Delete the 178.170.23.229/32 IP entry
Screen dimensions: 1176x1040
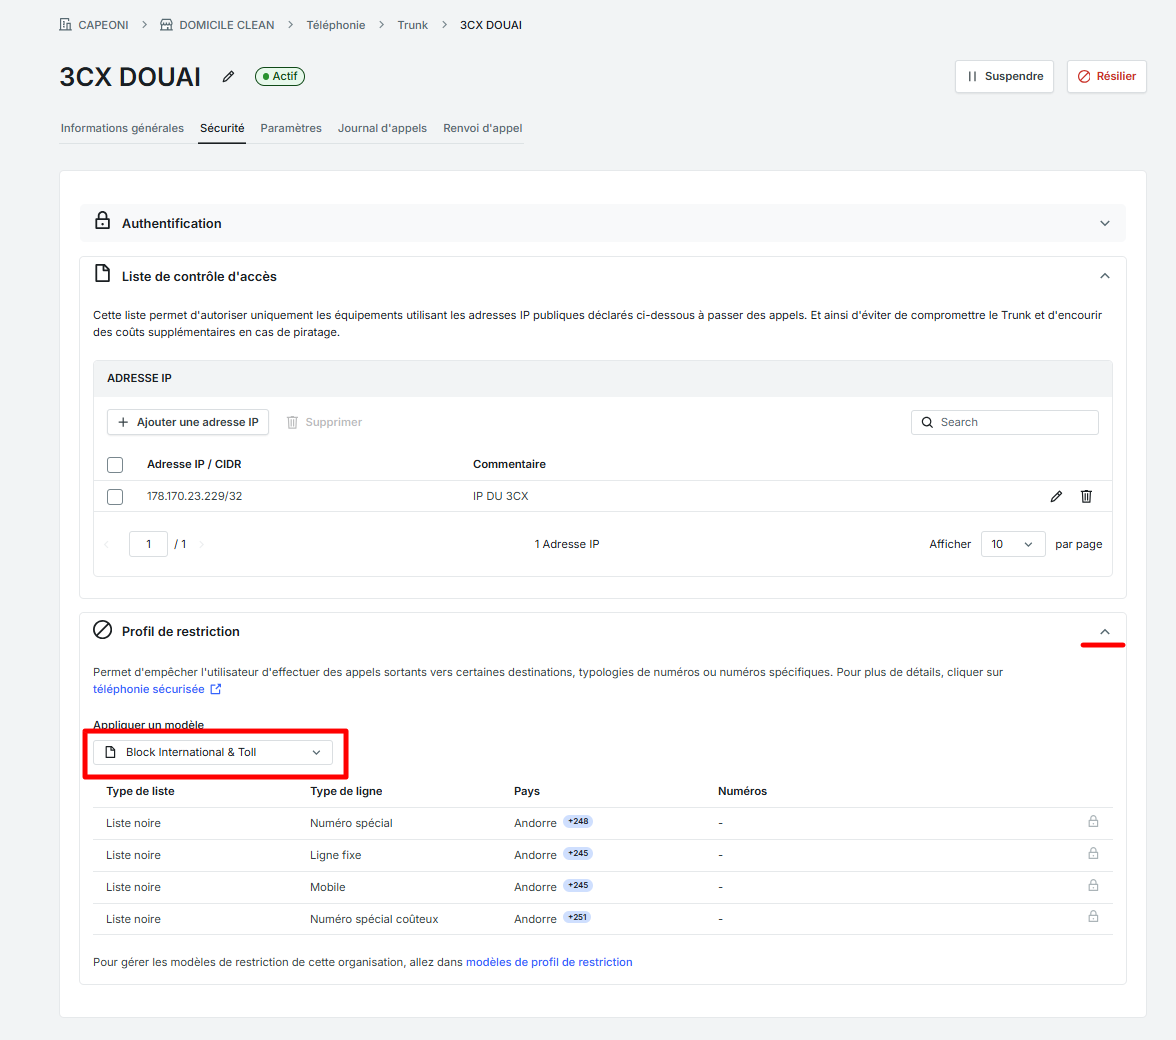pos(1086,496)
